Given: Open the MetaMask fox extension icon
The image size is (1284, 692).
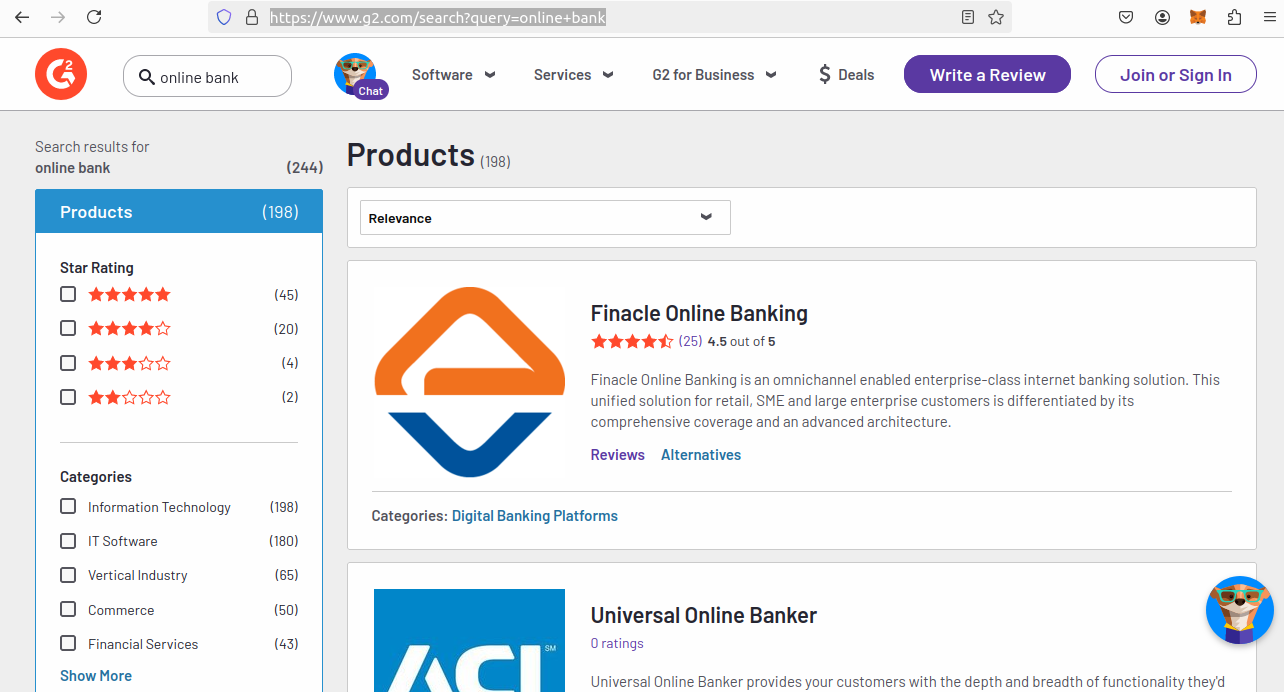Looking at the screenshot, I should (1198, 17).
